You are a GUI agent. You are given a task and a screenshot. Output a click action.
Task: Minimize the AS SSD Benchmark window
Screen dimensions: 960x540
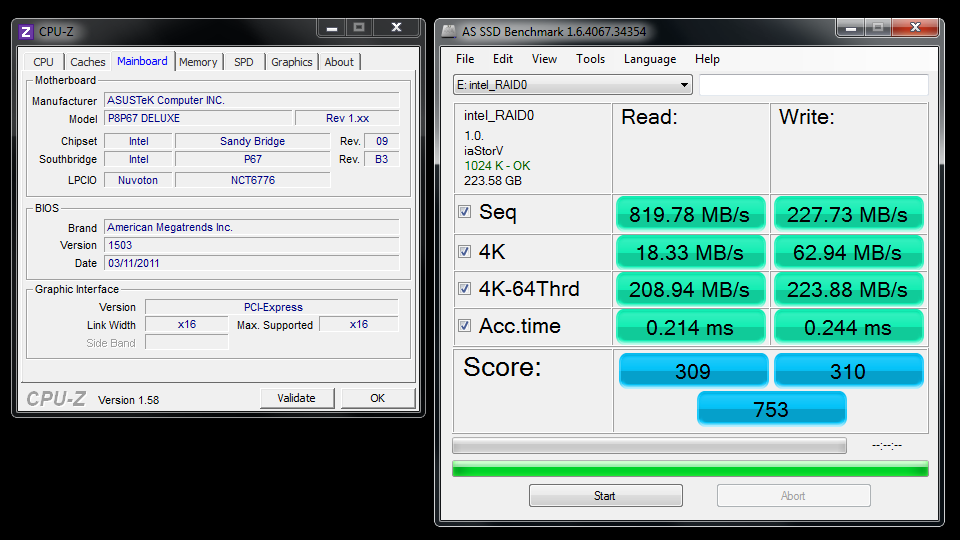(850, 28)
